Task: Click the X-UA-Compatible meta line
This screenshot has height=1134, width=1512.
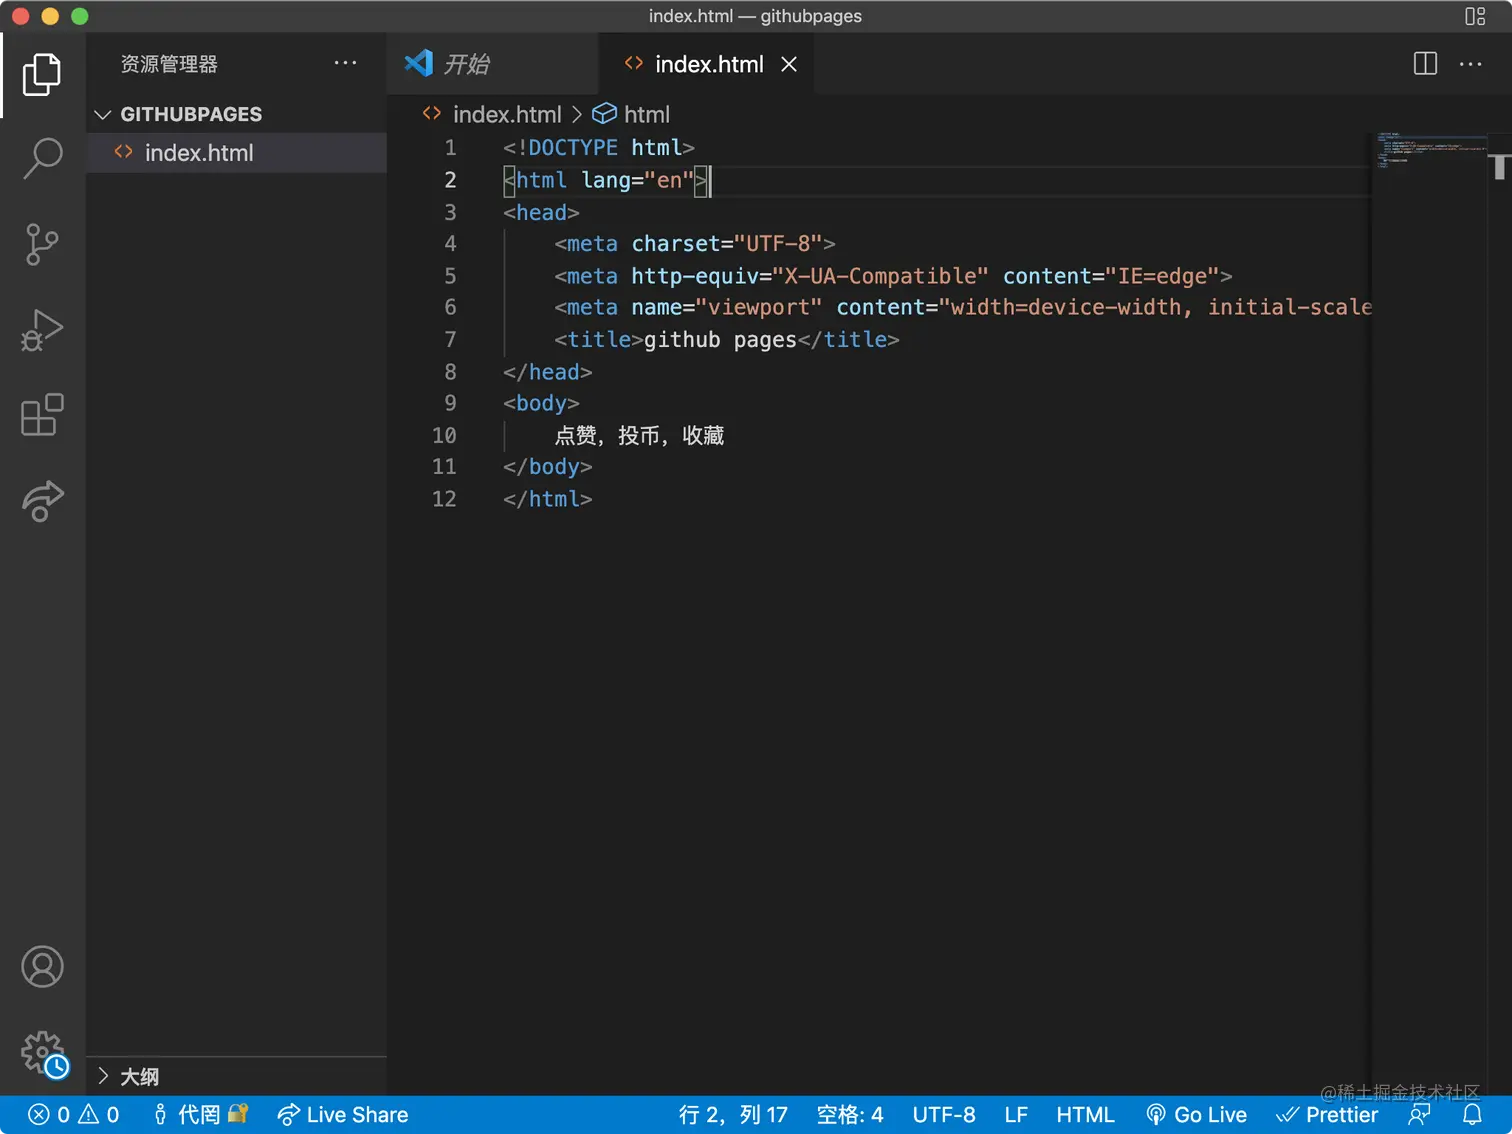Action: pos(893,276)
